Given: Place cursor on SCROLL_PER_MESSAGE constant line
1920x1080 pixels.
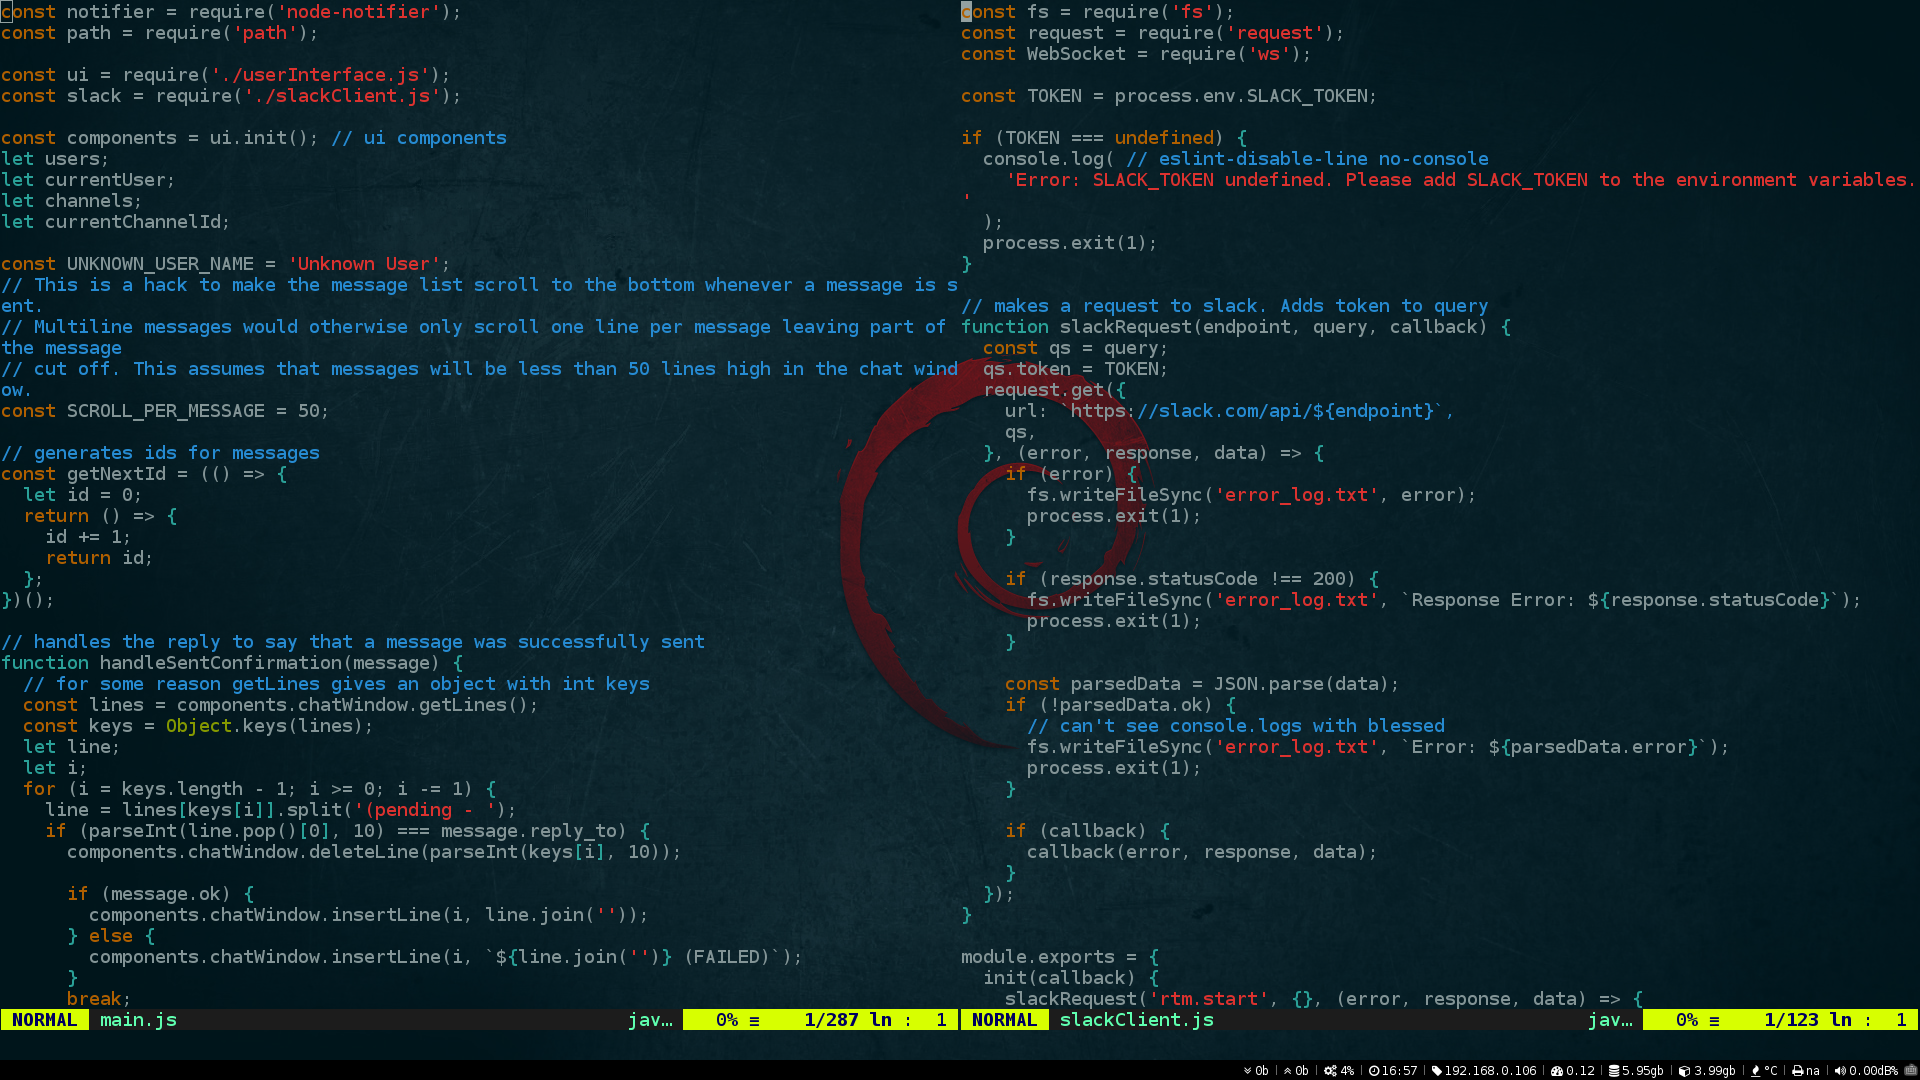Looking at the screenshot, I should tap(167, 411).
